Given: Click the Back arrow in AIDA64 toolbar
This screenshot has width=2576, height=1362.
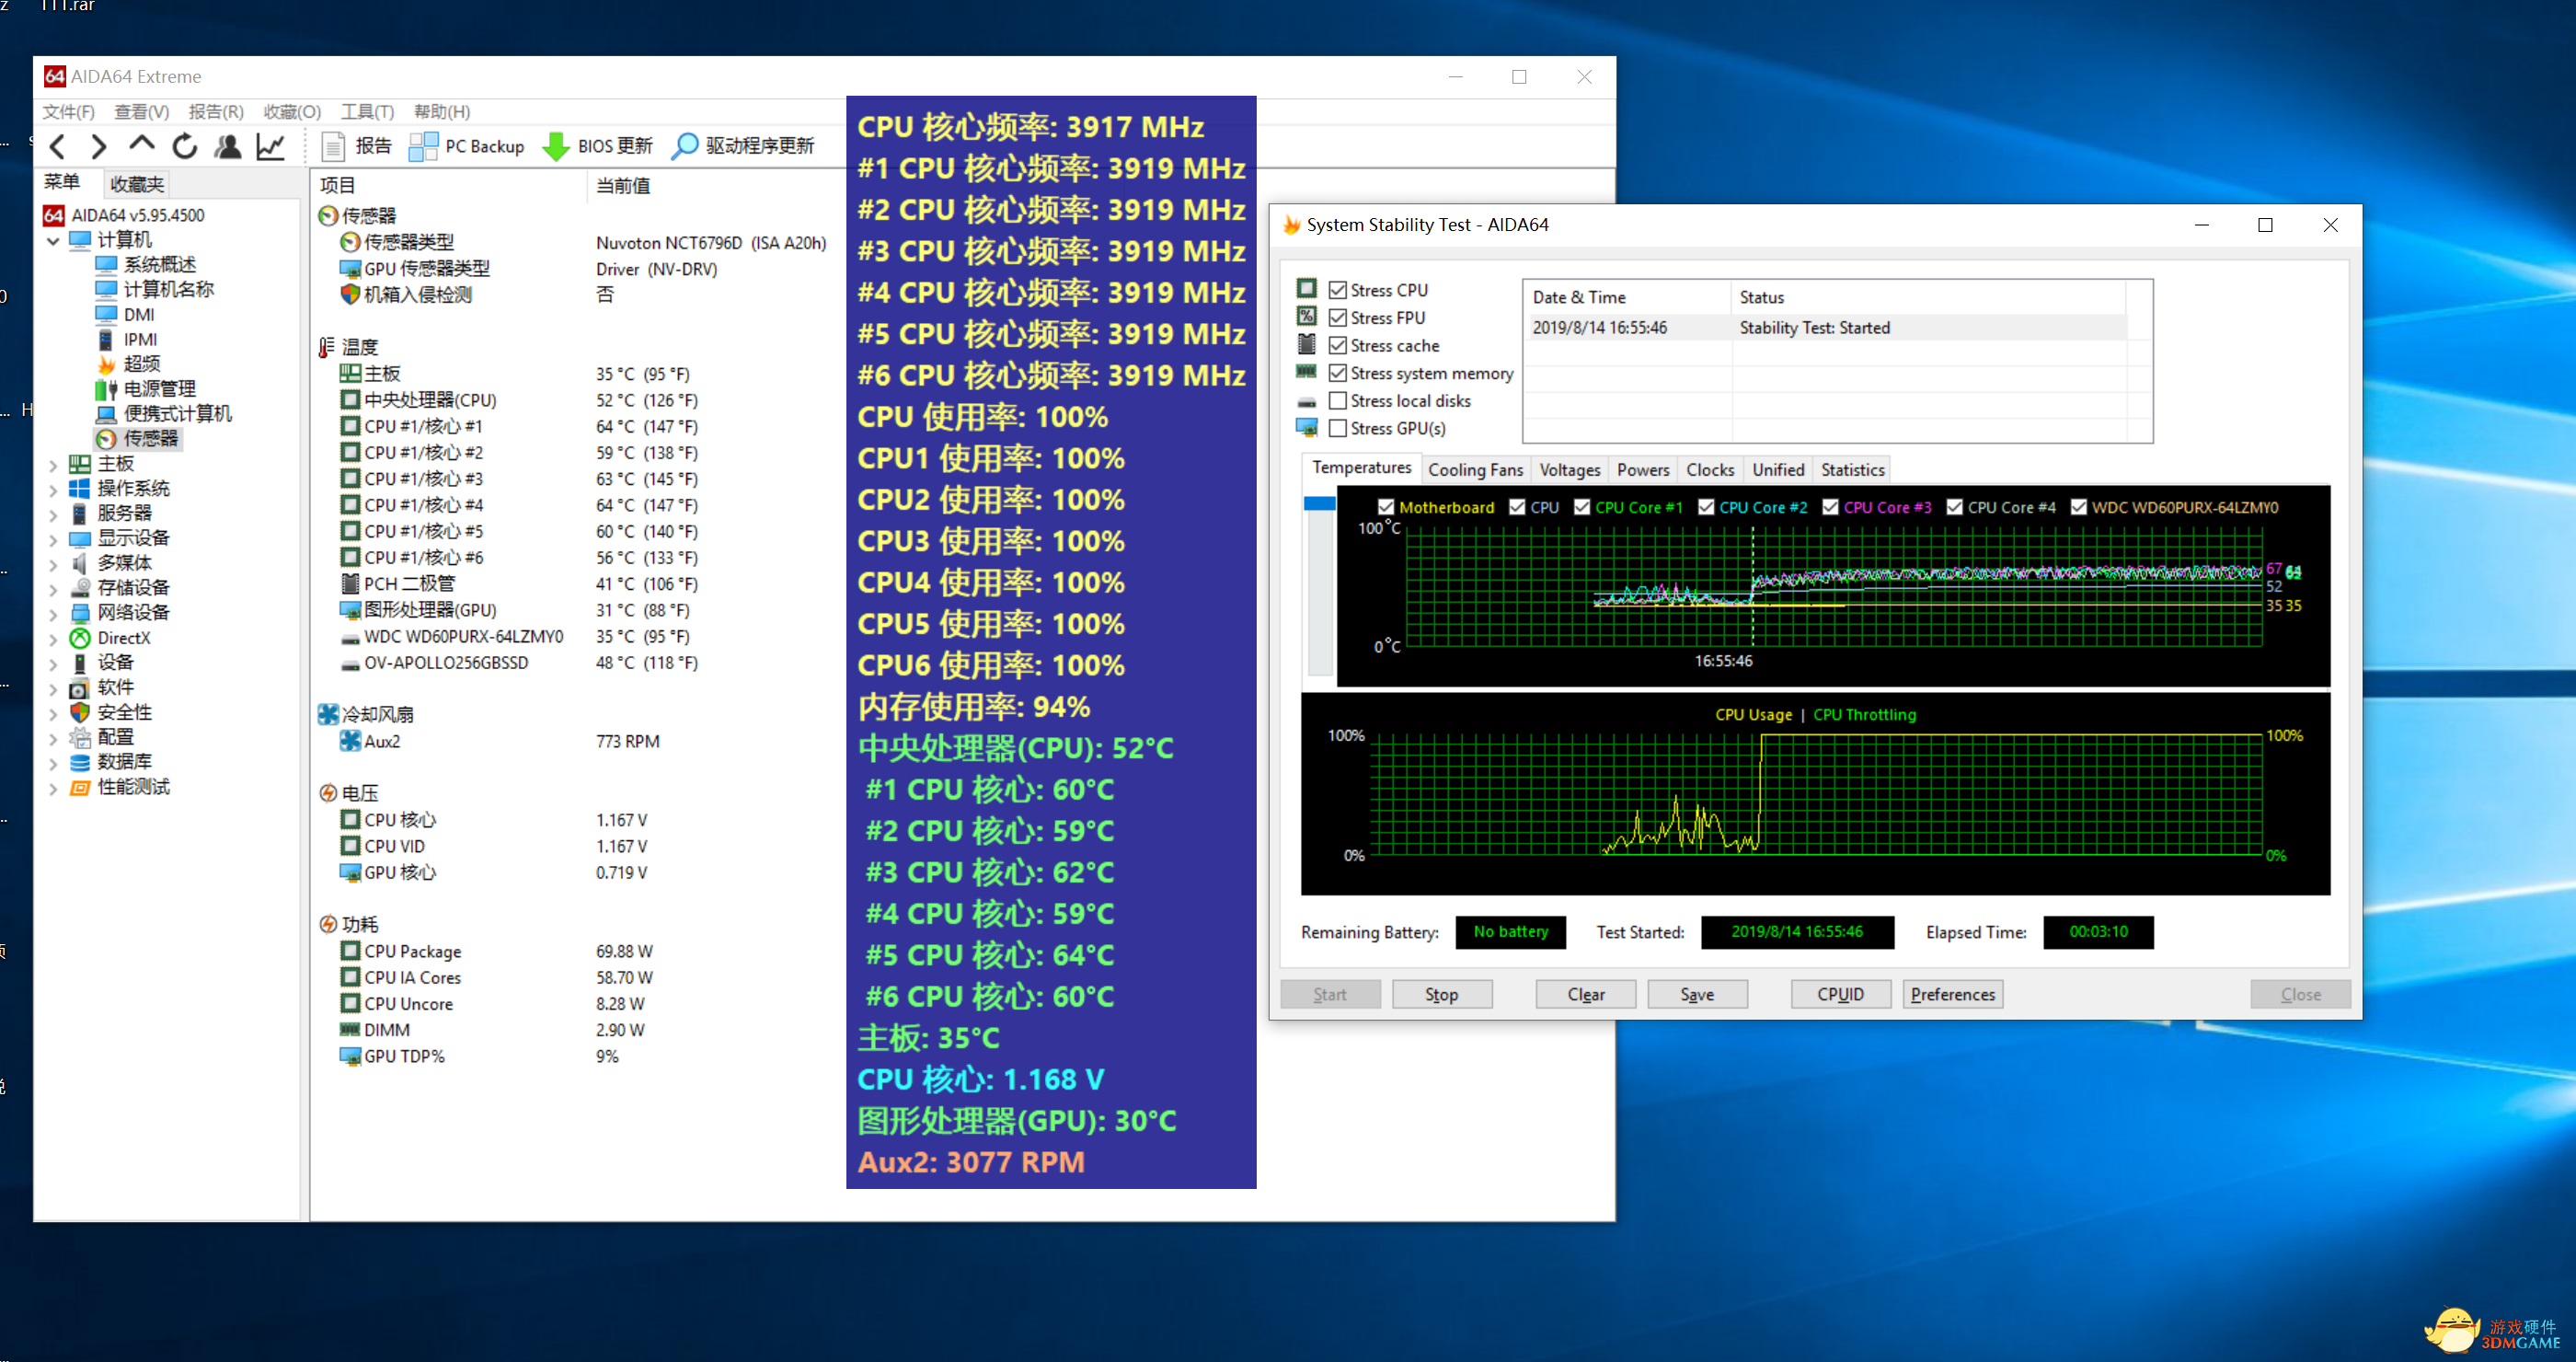Looking at the screenshot, I should pyautogui.click(x=57, y=147).
